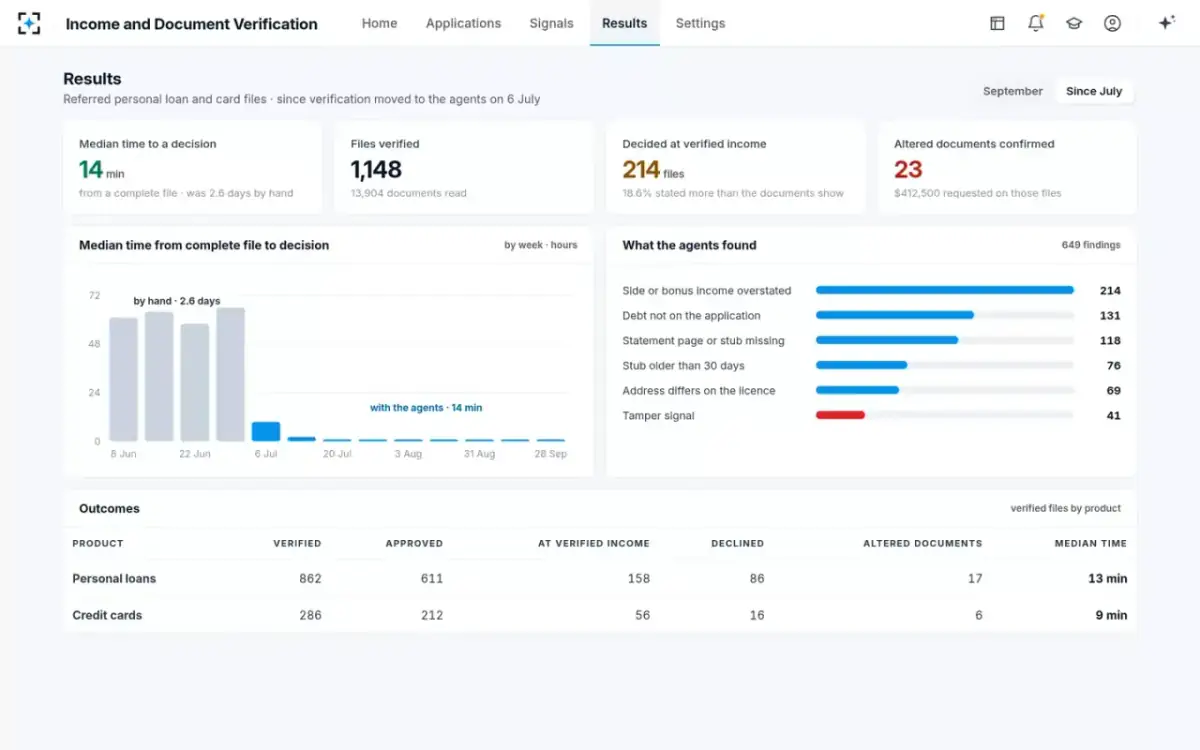Click the 6 Jul bar in the chart

(x=266, y=431)
